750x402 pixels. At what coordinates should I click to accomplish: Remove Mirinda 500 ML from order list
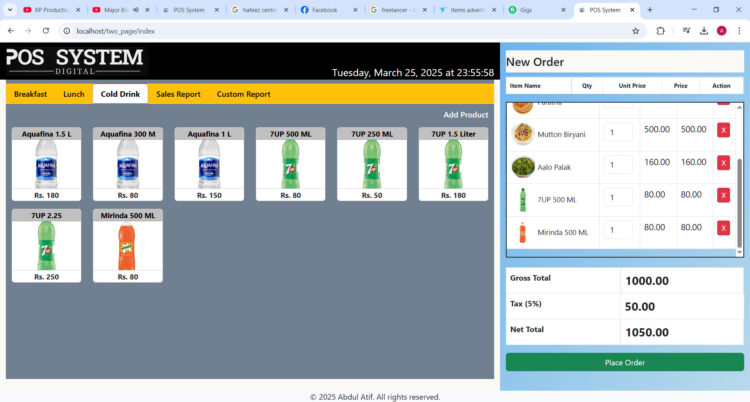click(723, 228)
